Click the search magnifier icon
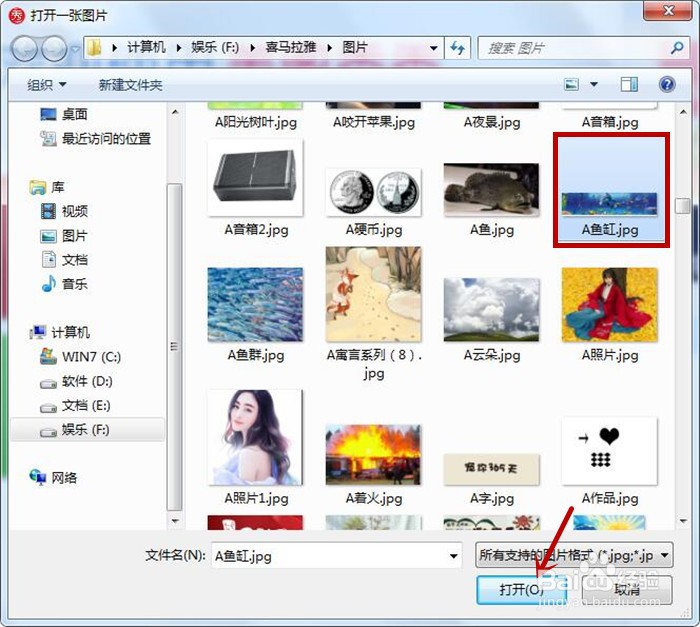 click(x=677, y=47)
